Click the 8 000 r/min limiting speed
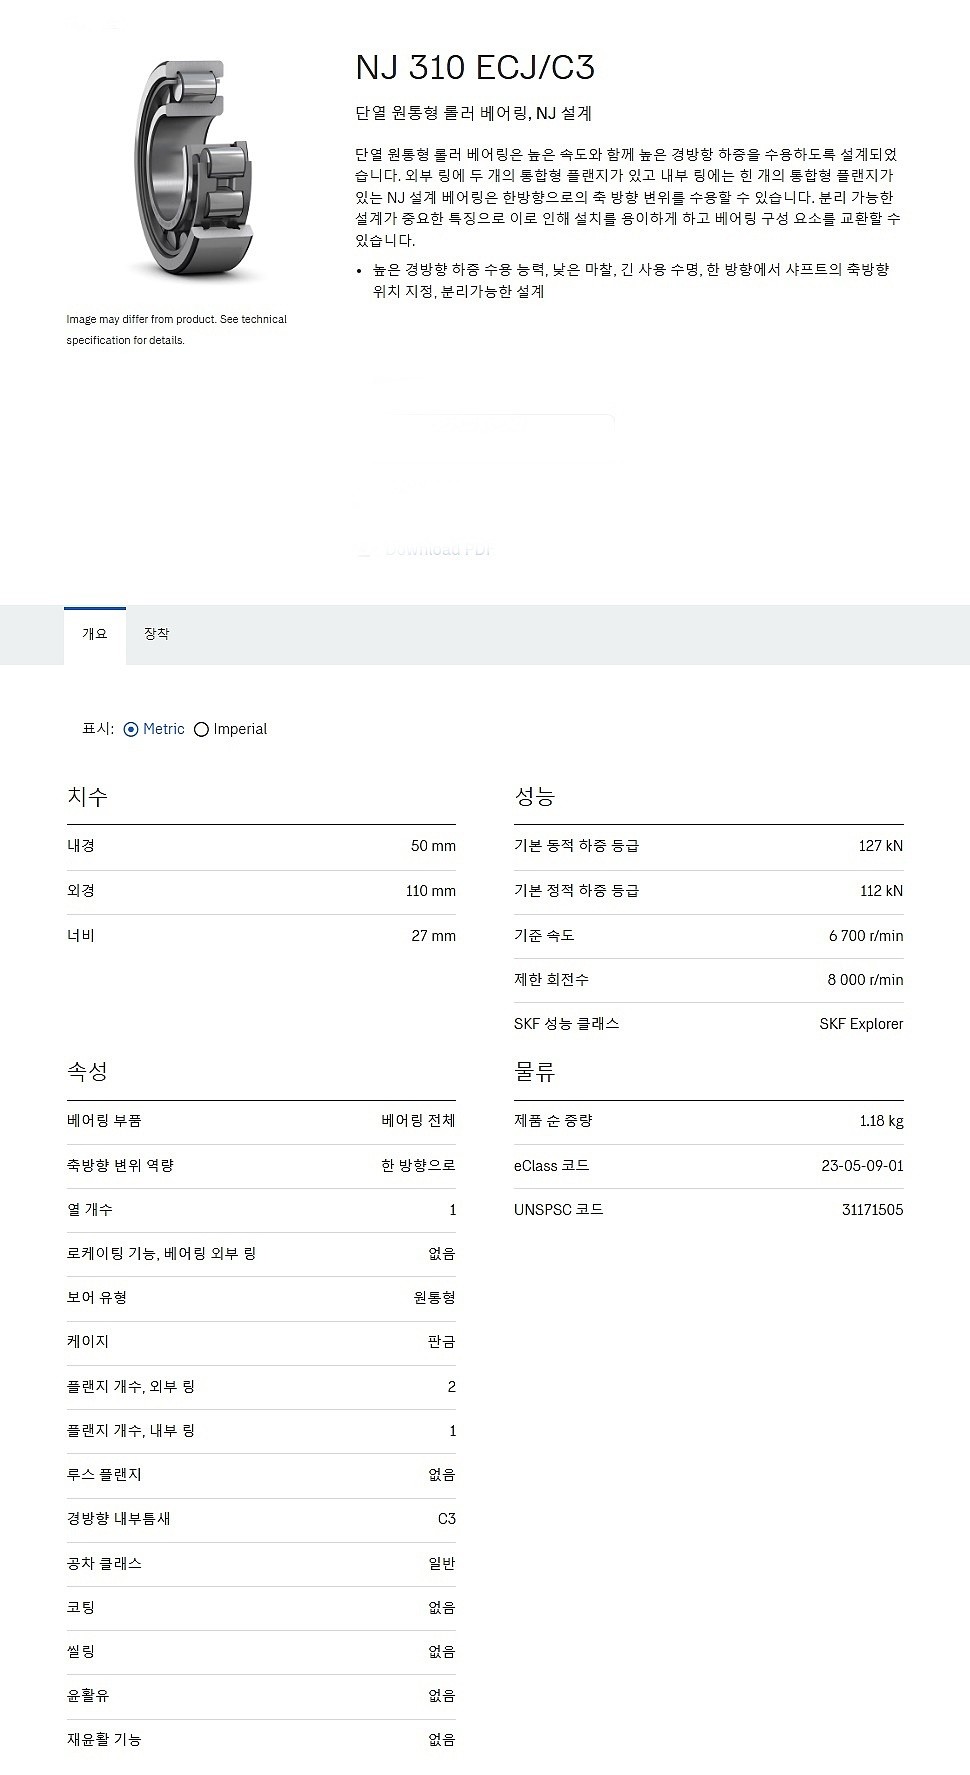 865,980
